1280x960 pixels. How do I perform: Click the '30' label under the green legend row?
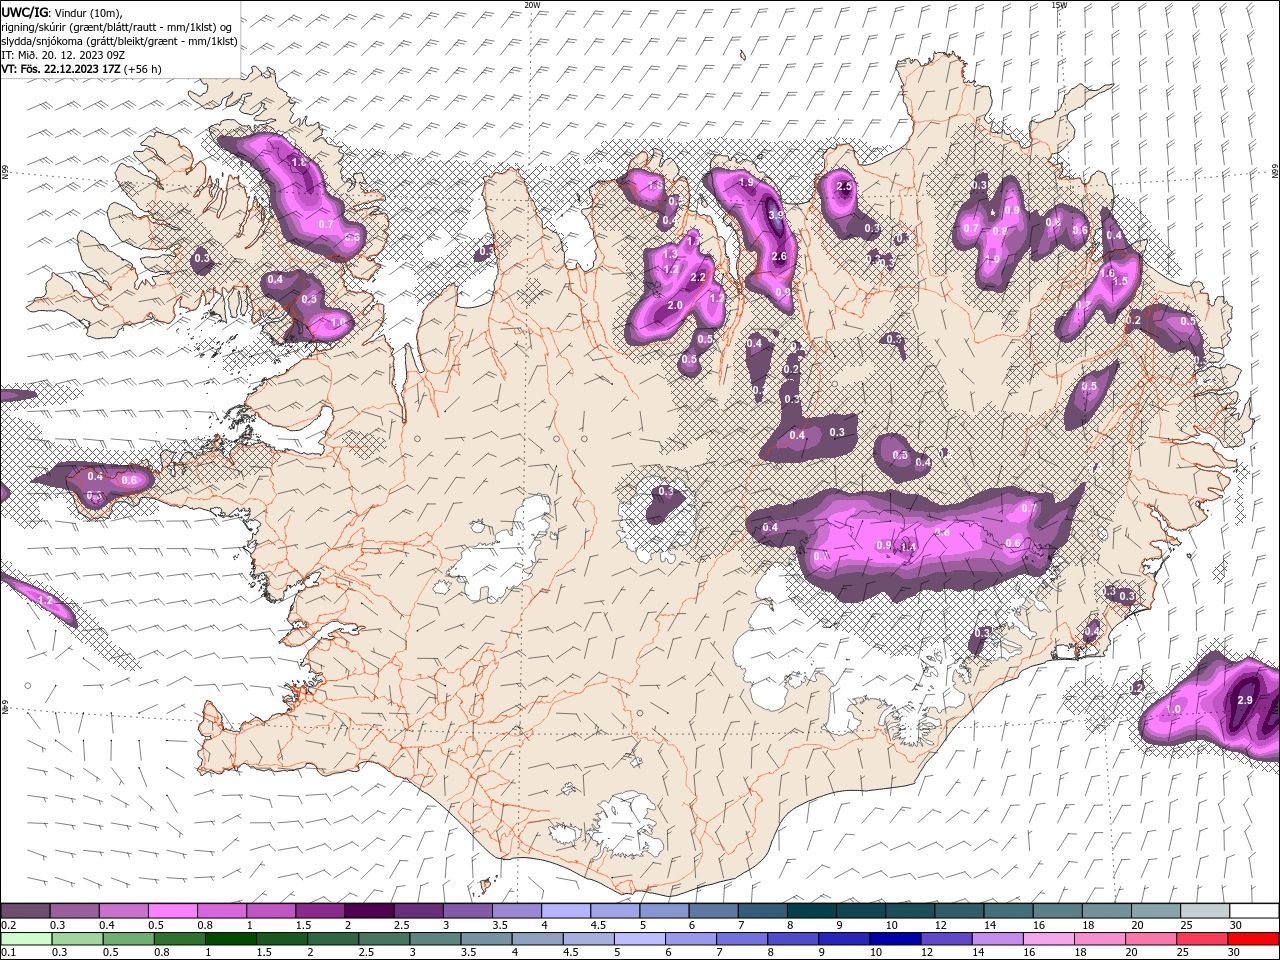tap(1233, 953)
